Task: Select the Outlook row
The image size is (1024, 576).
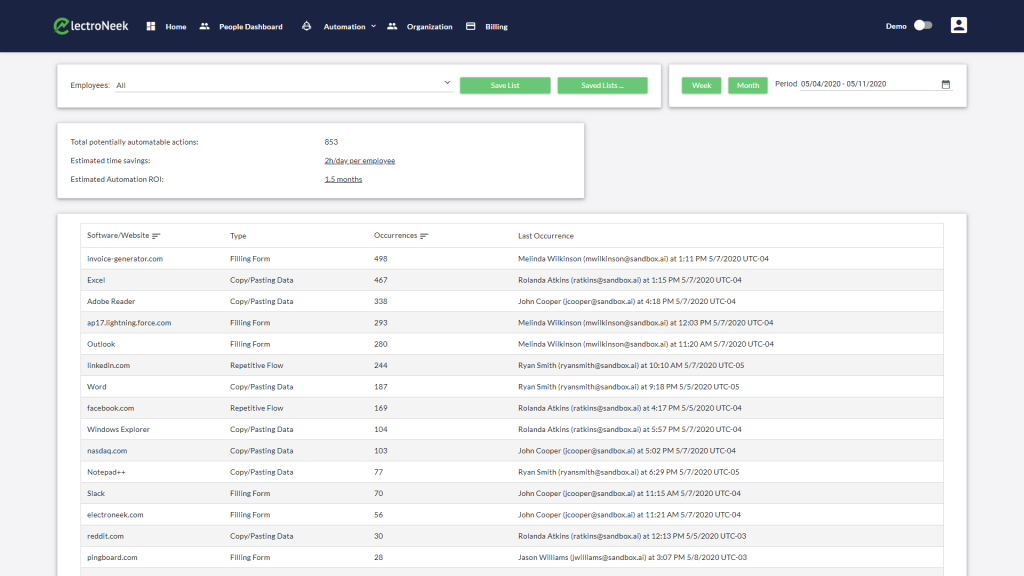Action: point(511,344)
